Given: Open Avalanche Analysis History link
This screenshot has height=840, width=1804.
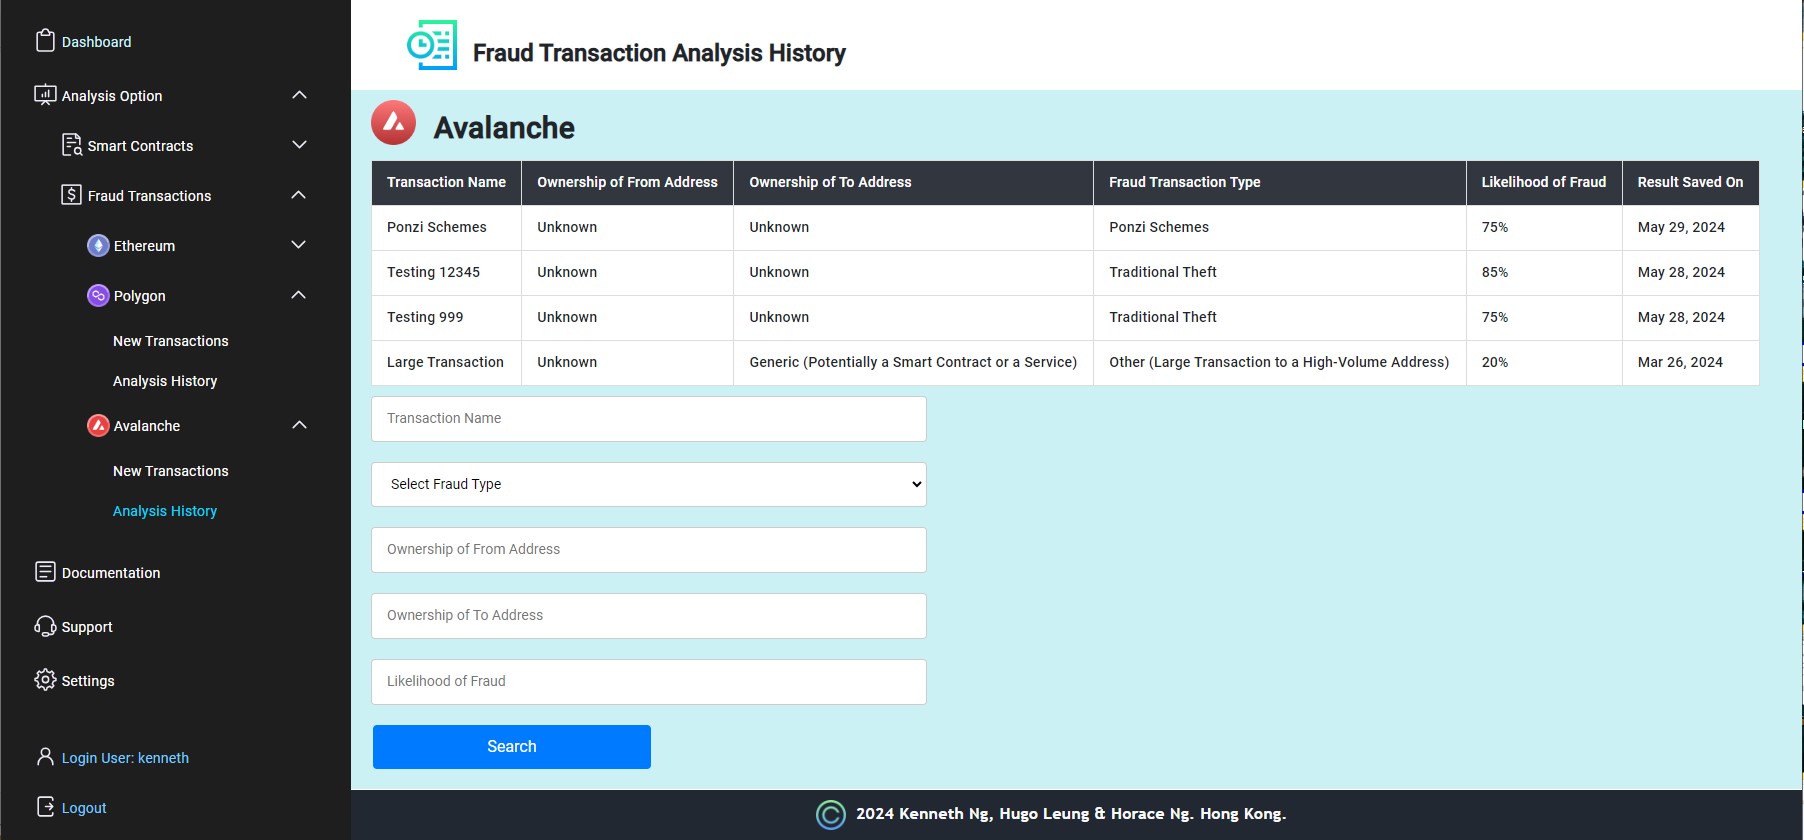Looking at the screenshot, I should [165, 511].
